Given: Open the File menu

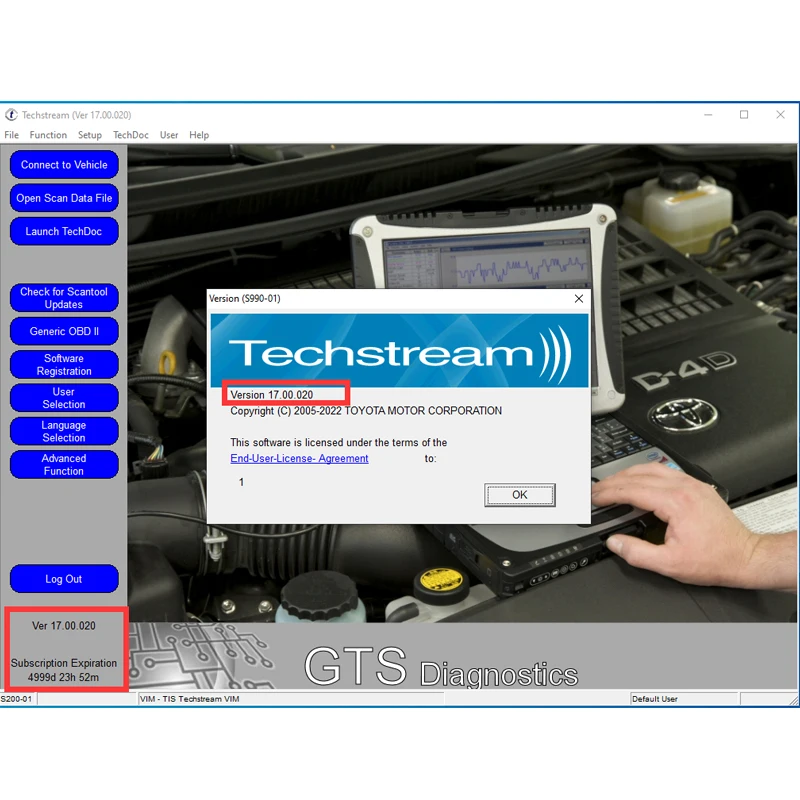Looking at the screenshot, I should [x=11, y=135].
